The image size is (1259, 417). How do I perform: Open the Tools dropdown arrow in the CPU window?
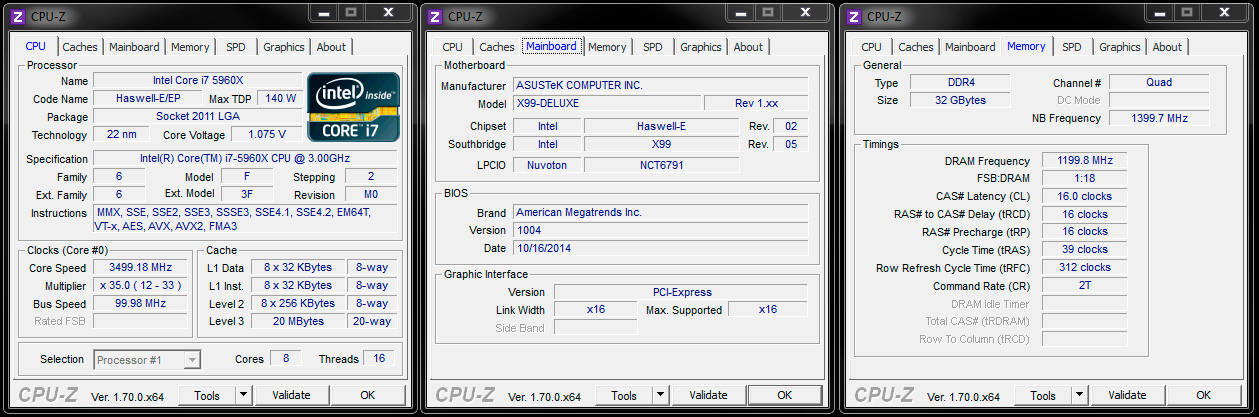[241, 395]
